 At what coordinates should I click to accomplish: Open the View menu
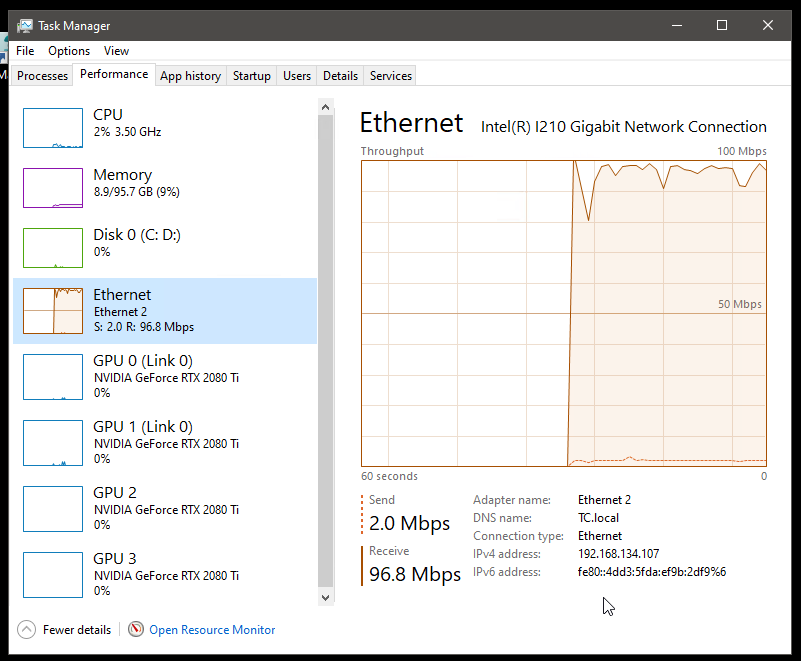116,51
